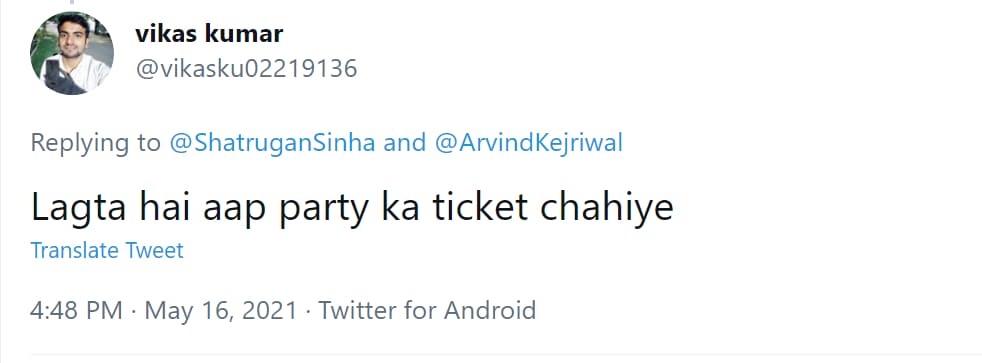The height and width of the screenshot is (363, 982).
Task: Open the Twitter for Android source link
Action: 428,310
